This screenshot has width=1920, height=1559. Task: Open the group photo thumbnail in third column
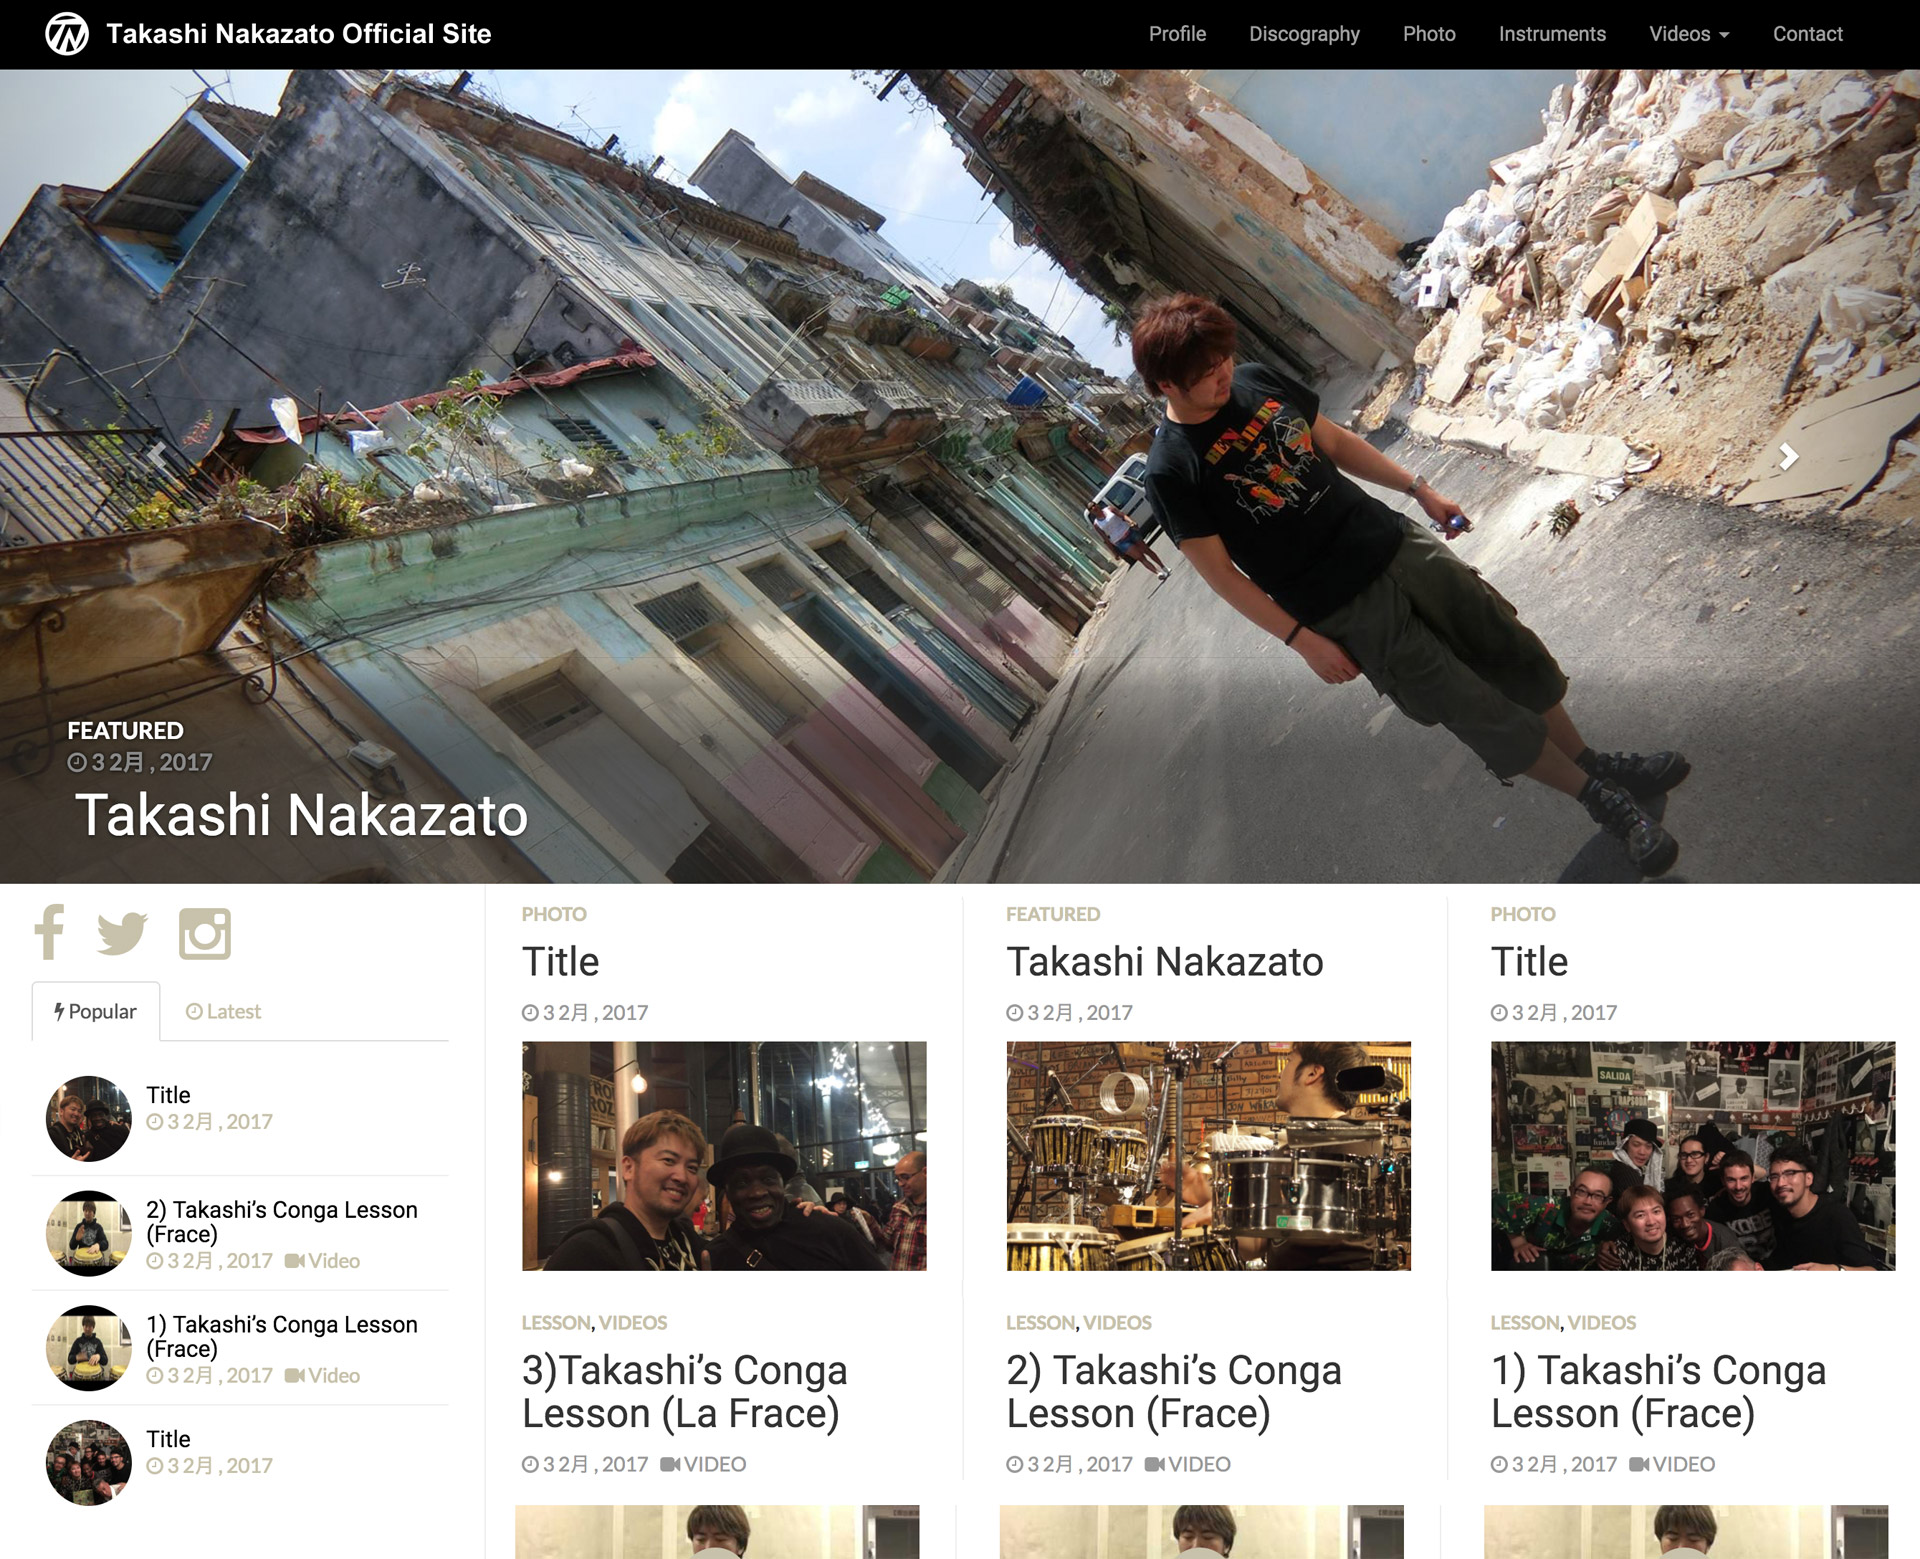pyautogui.click(x=1693, y=1156)
